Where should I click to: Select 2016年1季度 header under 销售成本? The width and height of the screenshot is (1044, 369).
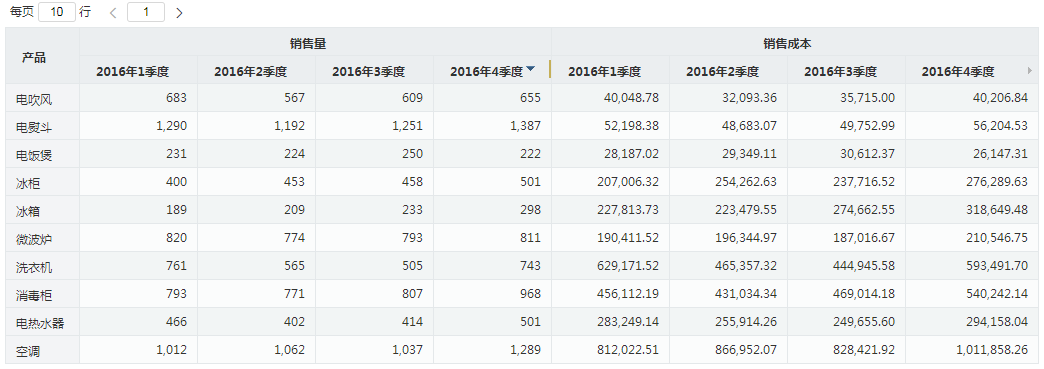click(604, 72)
